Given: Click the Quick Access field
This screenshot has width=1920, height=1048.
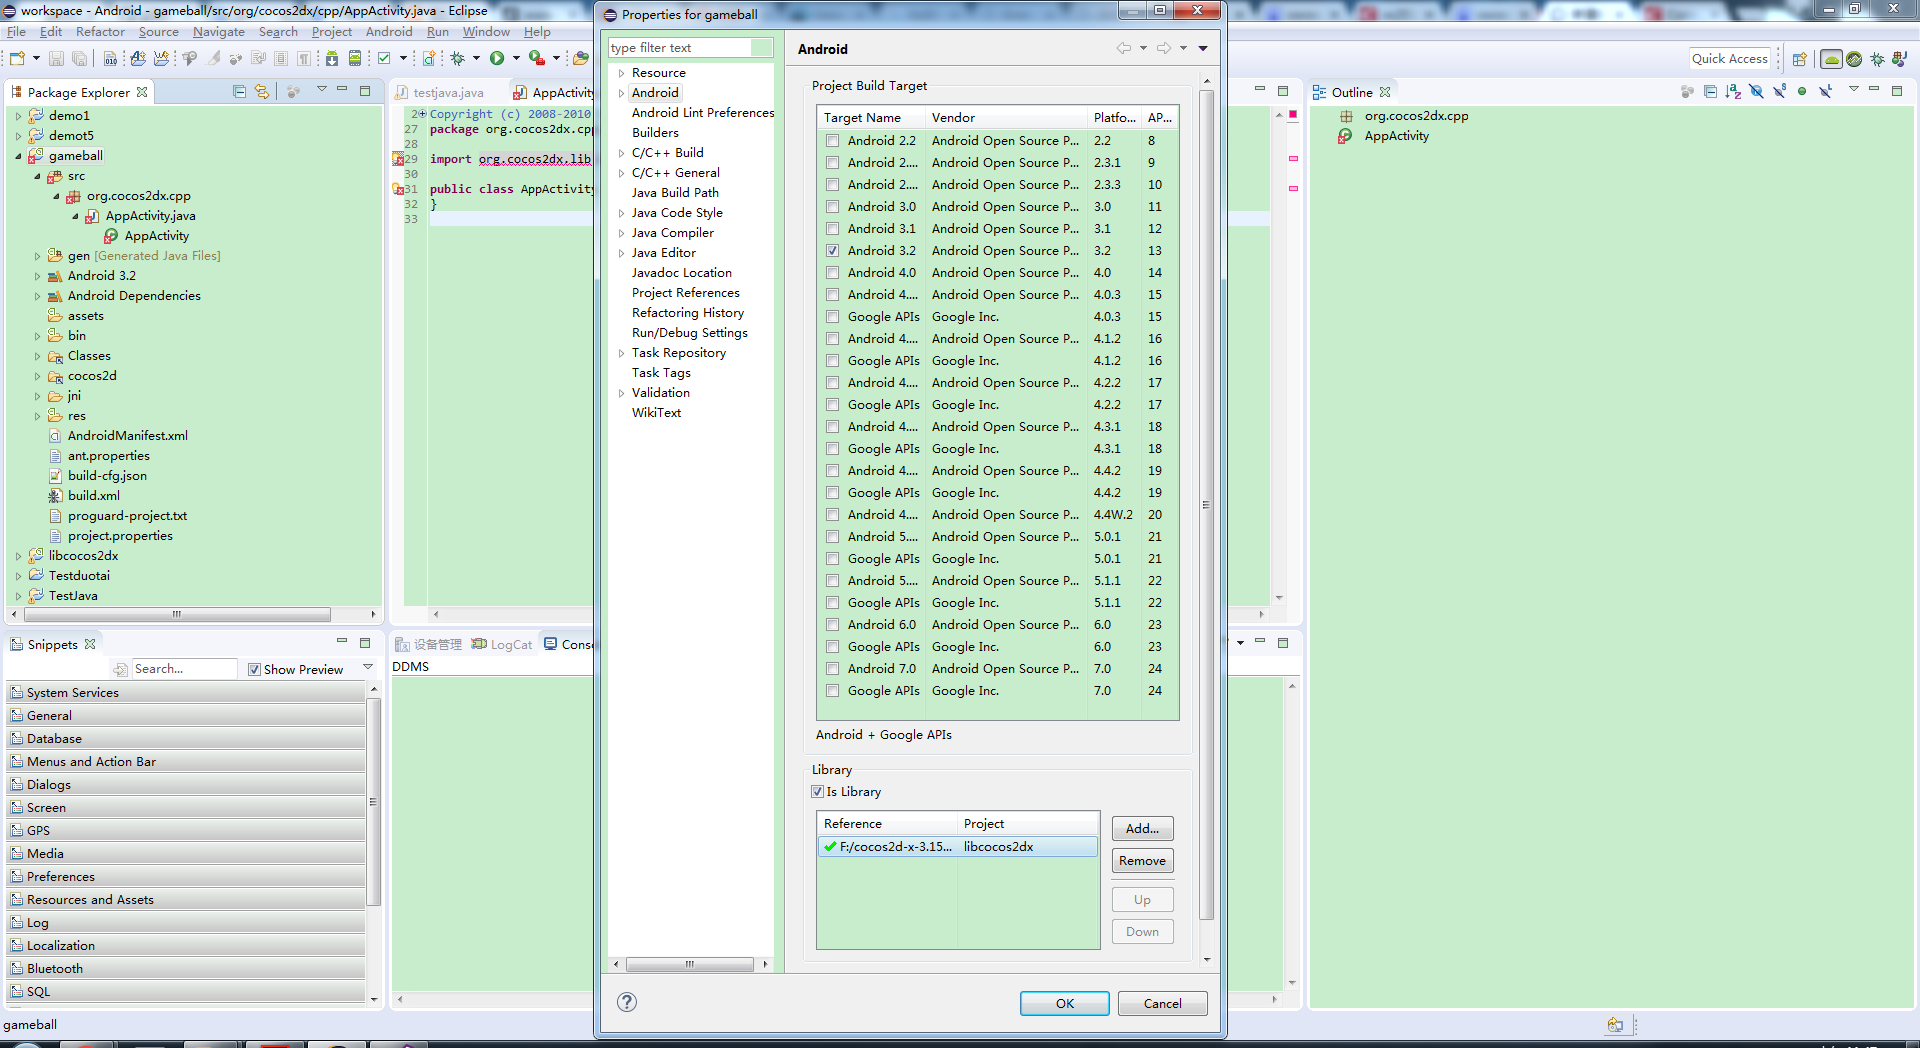Looking at the screenshot, I should pos(1729,59).
